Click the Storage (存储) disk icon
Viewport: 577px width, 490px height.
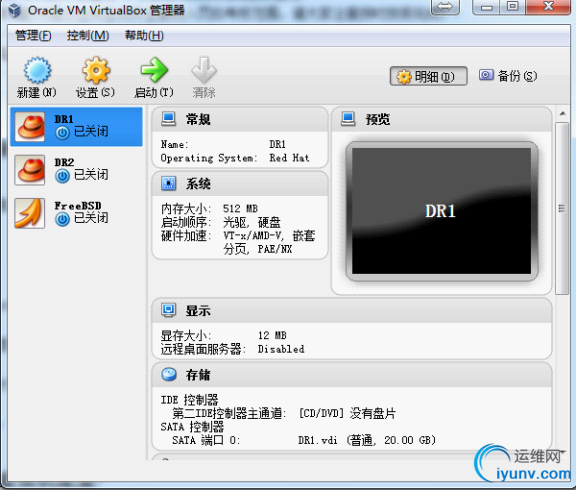(169, 374)
